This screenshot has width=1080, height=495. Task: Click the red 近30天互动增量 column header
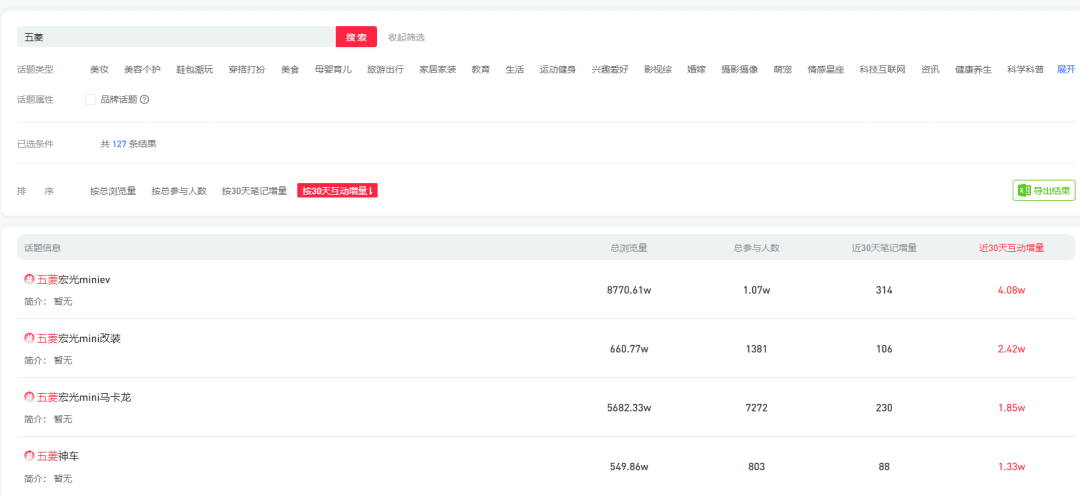1012,248
